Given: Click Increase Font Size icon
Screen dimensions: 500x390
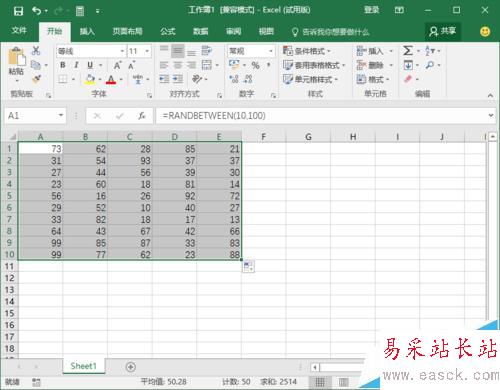Looking at the screenshot, I should point(117,65).
